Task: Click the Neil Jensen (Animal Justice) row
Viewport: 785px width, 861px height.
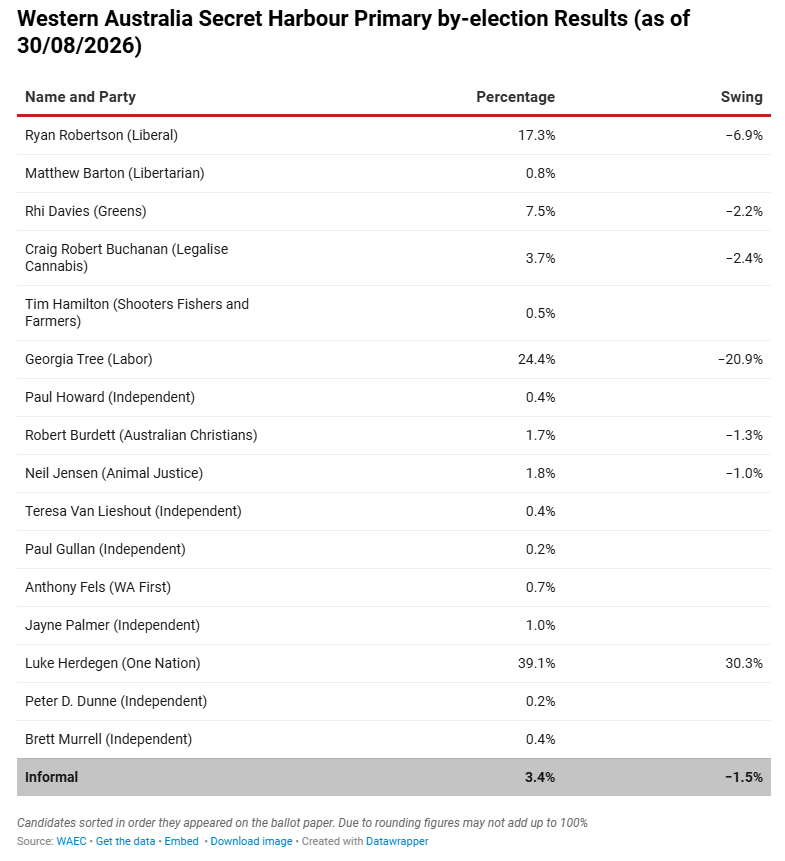Action: (x=394, y=473)
